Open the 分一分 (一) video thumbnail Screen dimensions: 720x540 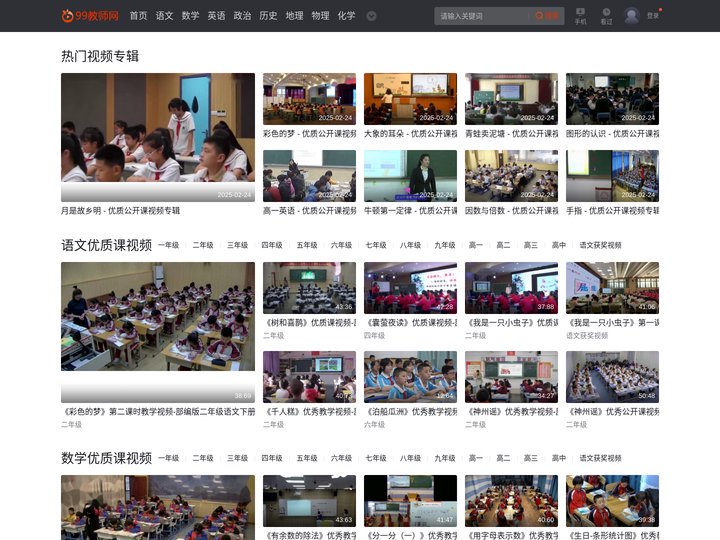pos(411,501)
